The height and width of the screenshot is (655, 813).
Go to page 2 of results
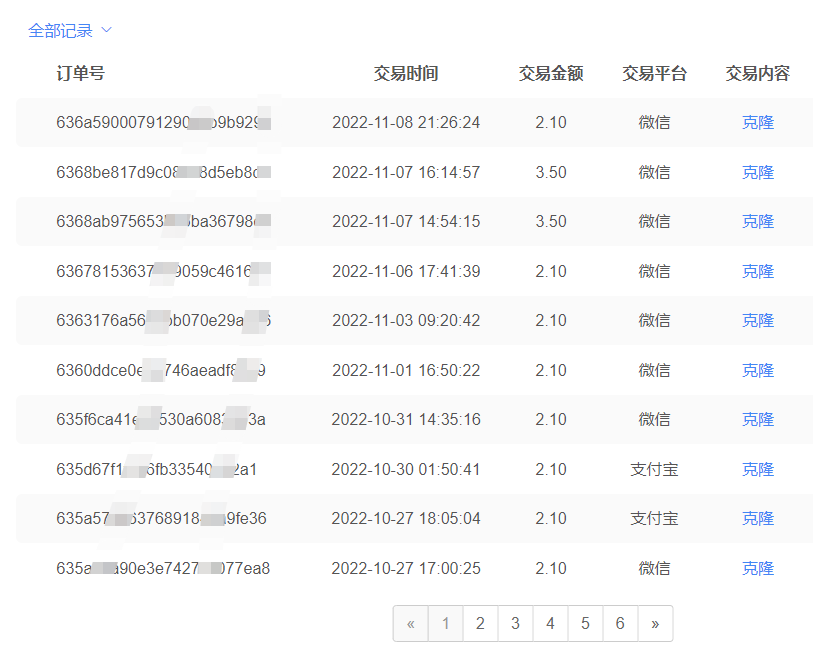(x=480, y=623)
